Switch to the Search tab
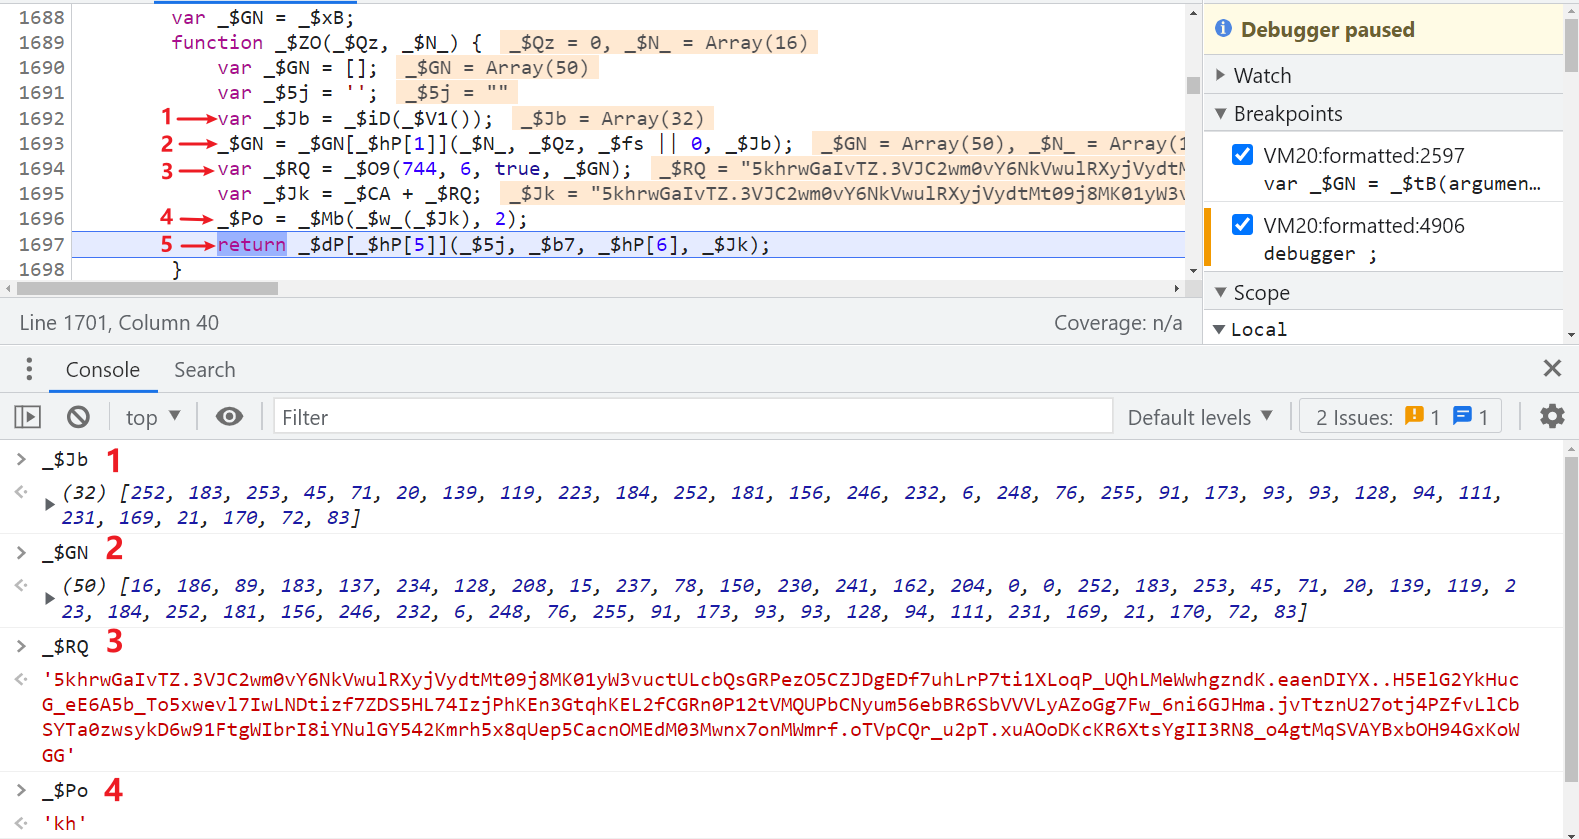Image resolution: width=1579 pixels, height=839 pixels. pyautogui.click(x=204, y=369)
